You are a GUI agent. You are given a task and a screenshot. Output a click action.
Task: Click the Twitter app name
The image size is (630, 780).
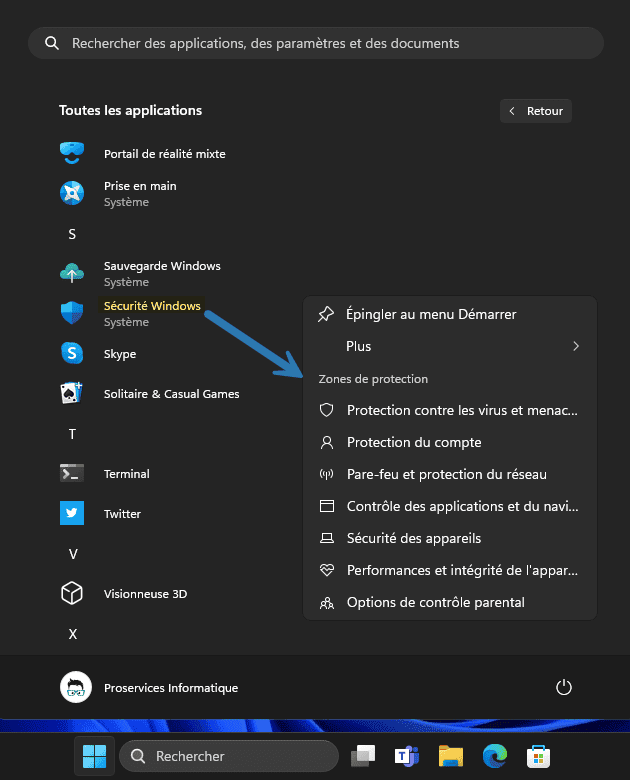[x=122, y=513]
